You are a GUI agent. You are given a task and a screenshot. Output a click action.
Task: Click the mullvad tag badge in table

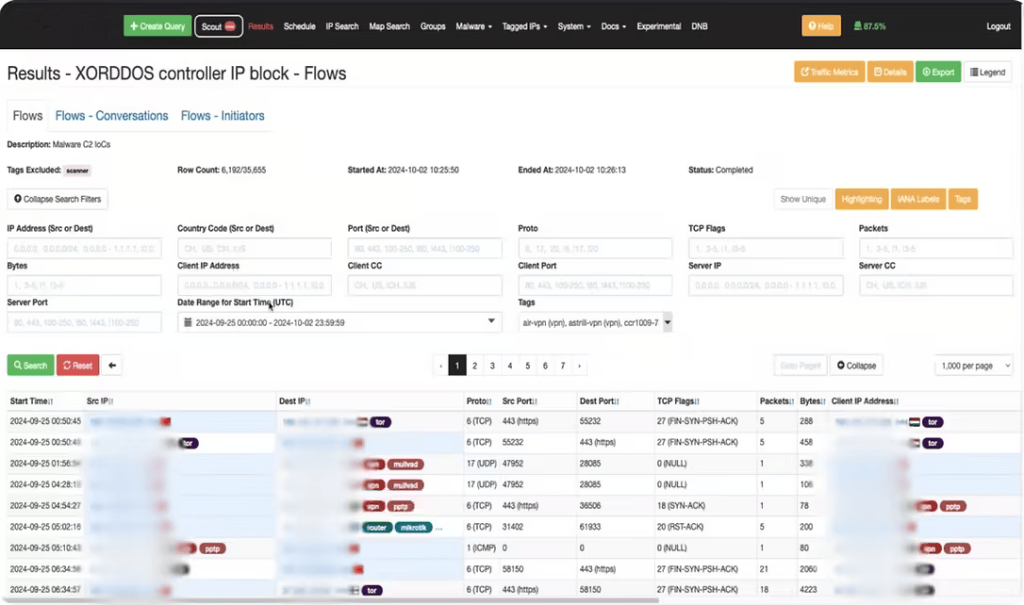[x=404, y=464]
